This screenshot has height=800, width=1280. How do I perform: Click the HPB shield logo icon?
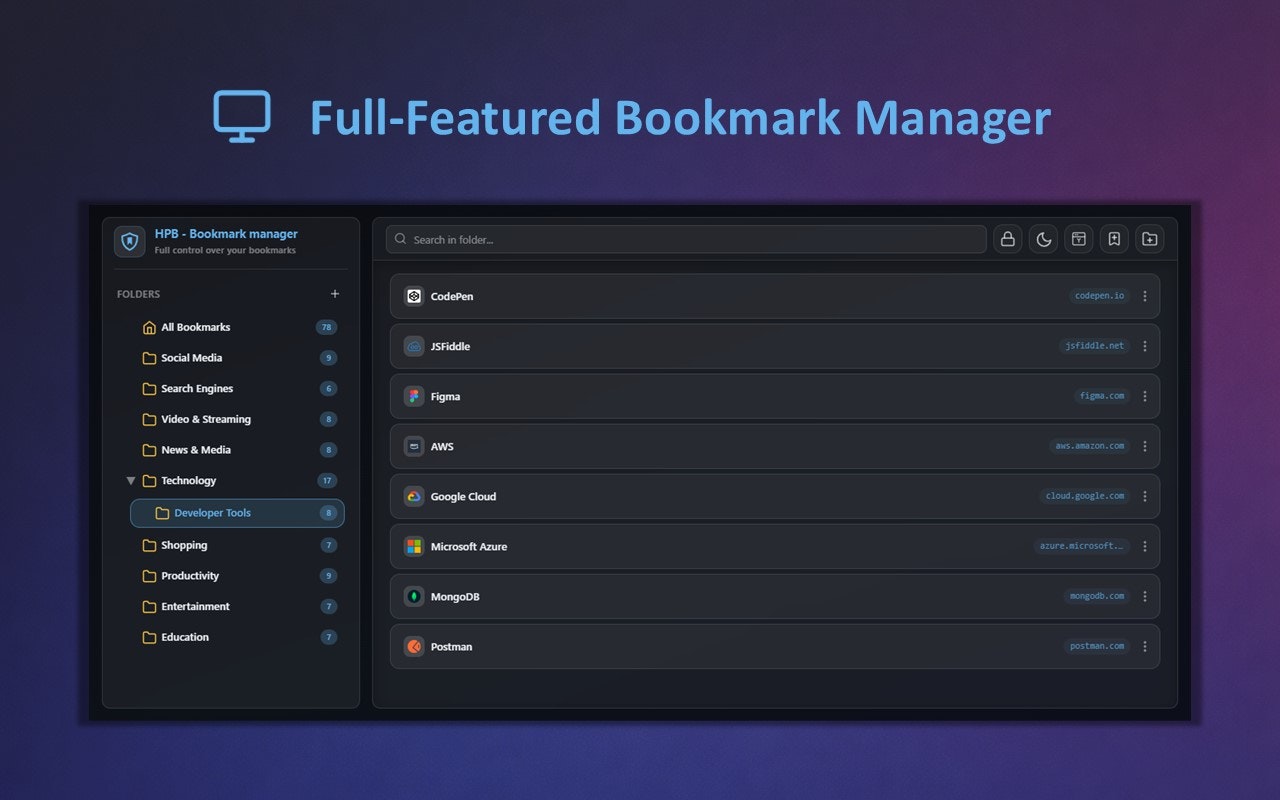(130, 241)
